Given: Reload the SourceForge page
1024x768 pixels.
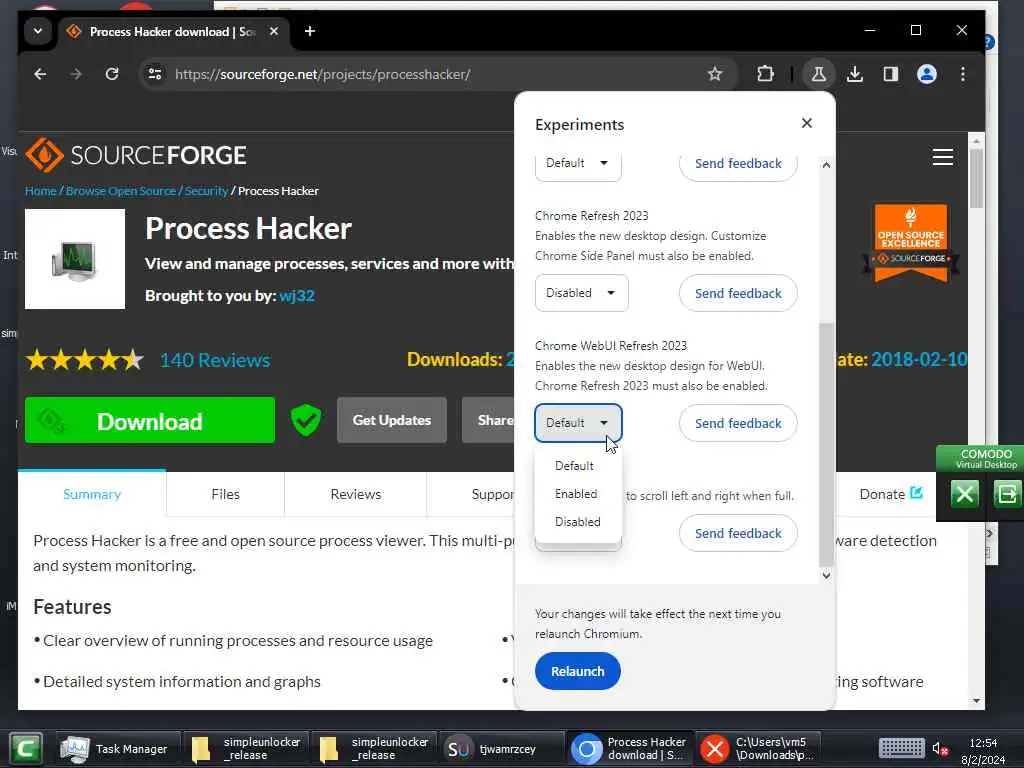Looking at the screenshot, I should coord(112,74).
